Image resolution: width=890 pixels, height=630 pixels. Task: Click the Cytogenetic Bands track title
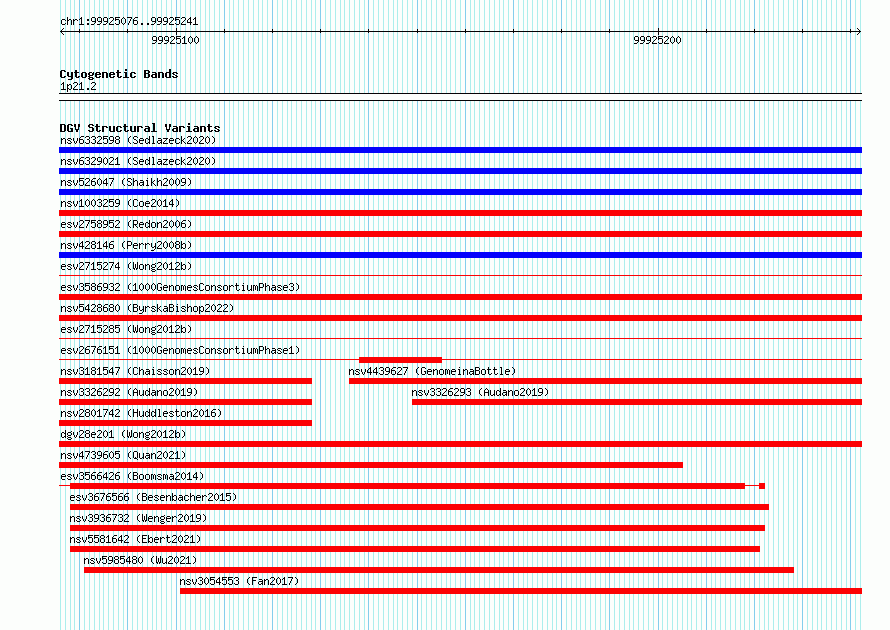(119, 74)
